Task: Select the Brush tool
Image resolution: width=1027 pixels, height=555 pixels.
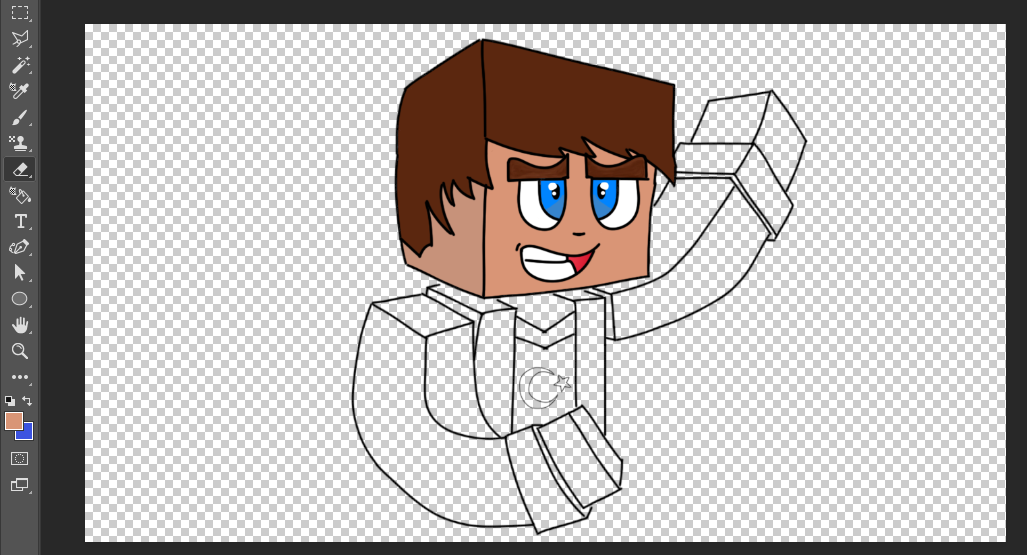Action: (x=20, y=117)
